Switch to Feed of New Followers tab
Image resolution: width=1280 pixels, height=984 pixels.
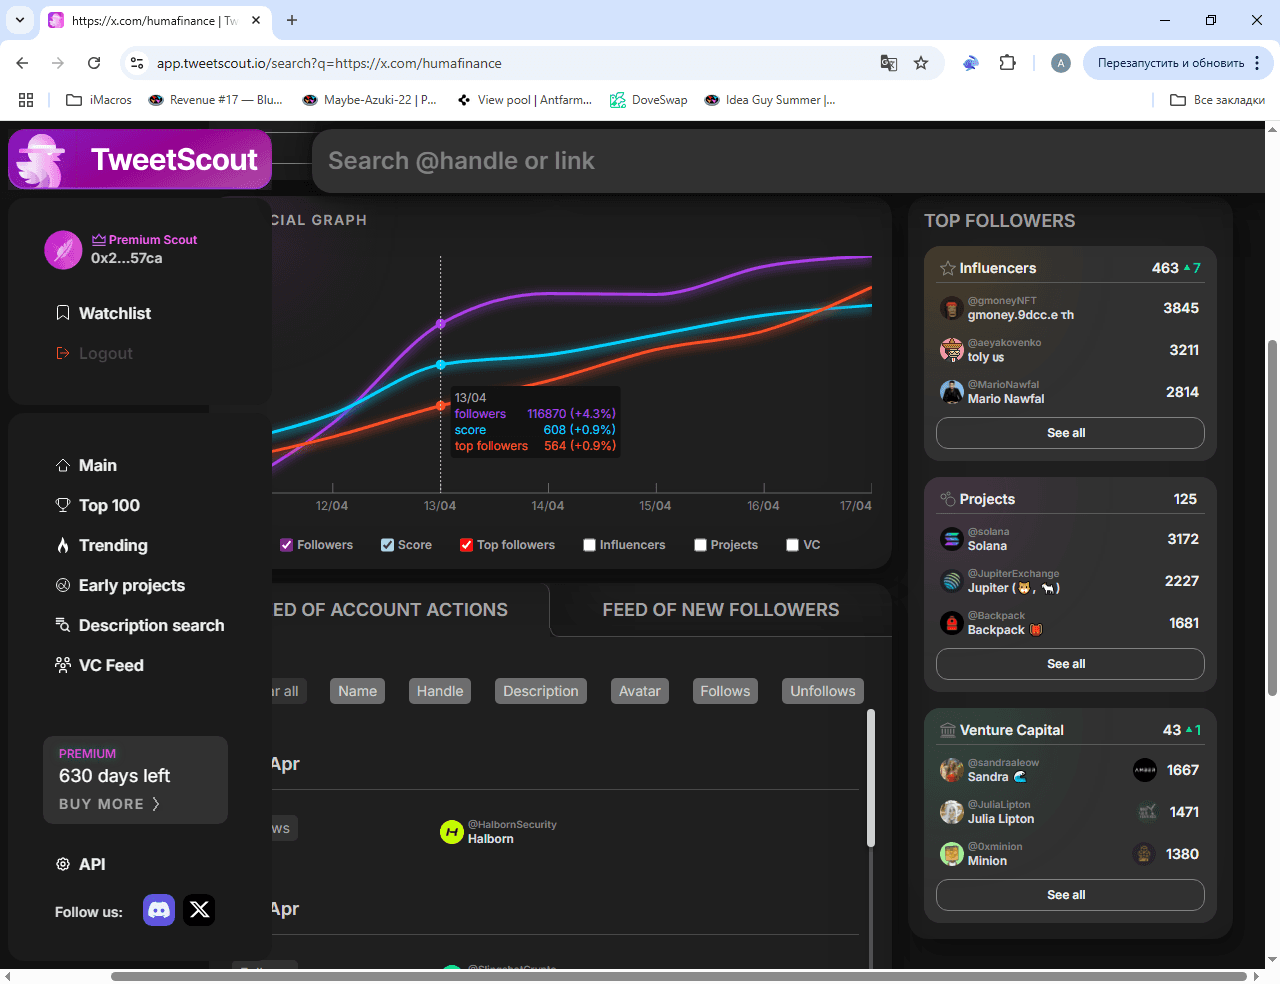click(721, 610)
